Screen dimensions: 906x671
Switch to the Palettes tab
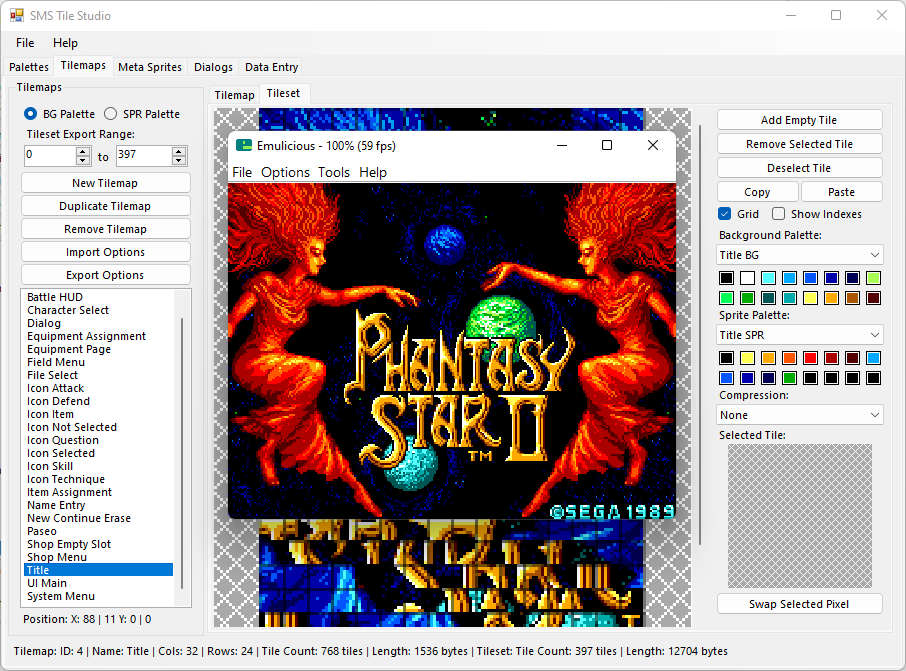coord(29,67)
